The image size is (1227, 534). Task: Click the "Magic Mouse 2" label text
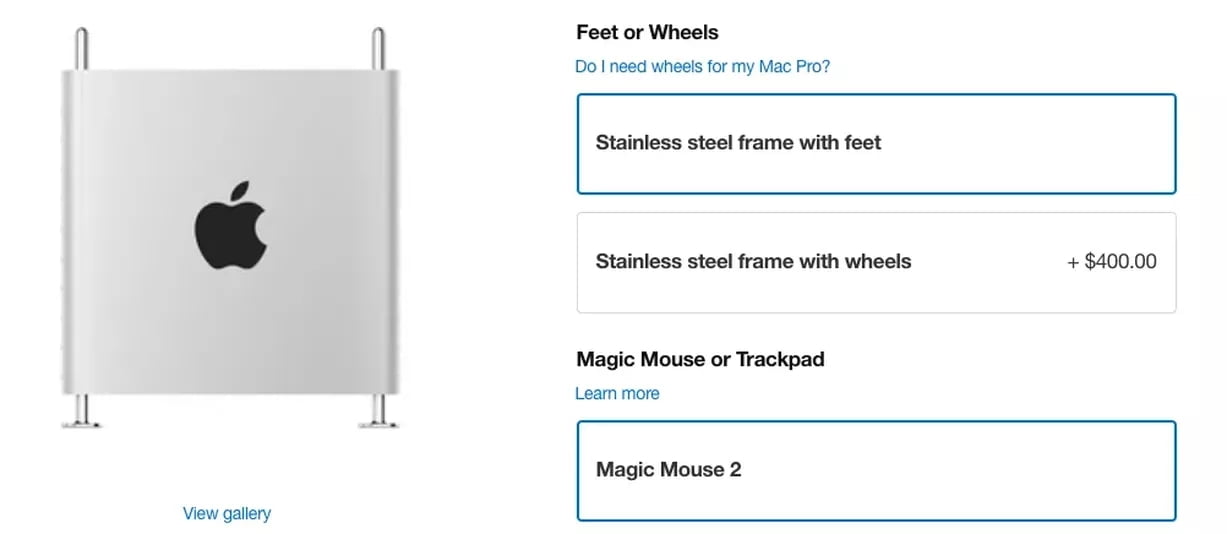[x=668, y=470]
